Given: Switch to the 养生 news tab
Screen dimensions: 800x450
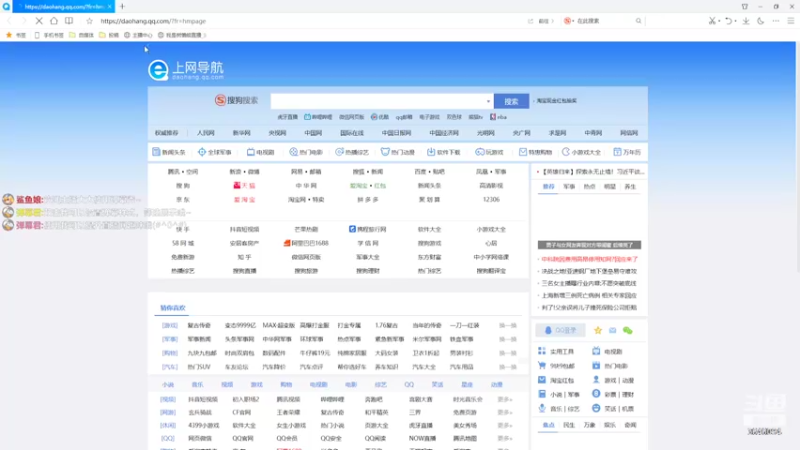Looking at the screenshot, I should pyautogui.click(x=630, y=187).
